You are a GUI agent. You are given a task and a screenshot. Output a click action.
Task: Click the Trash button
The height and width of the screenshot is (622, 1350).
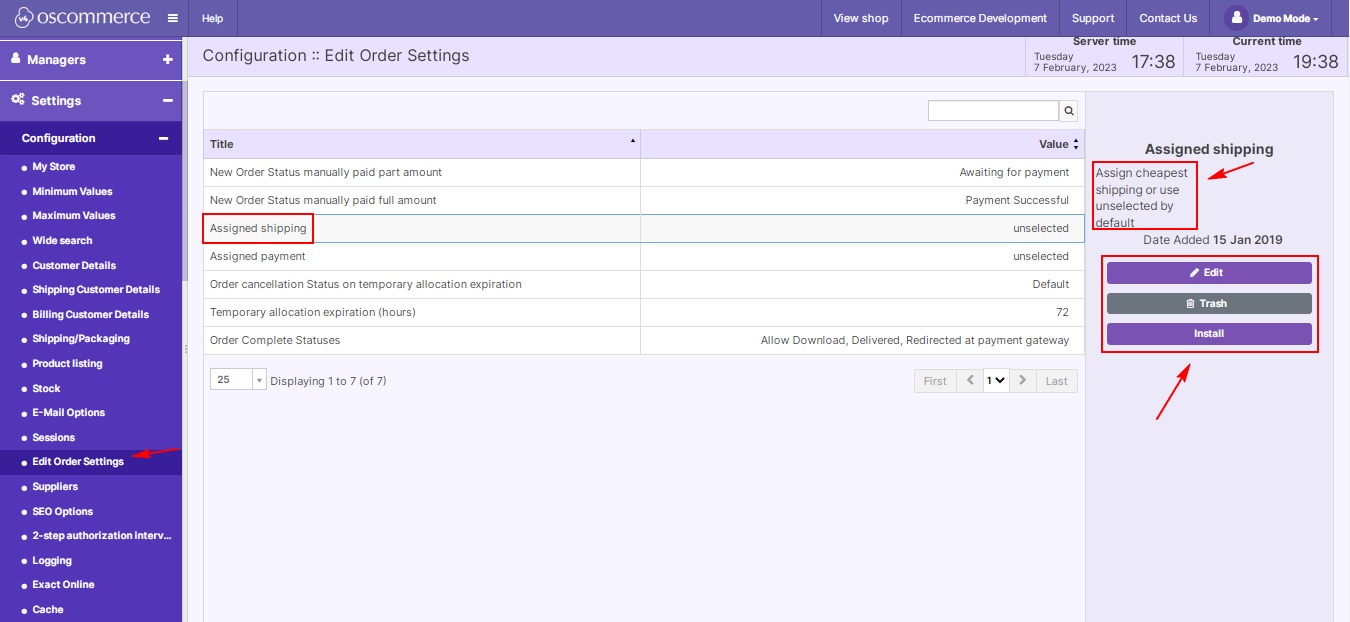tap(1208, 304)
